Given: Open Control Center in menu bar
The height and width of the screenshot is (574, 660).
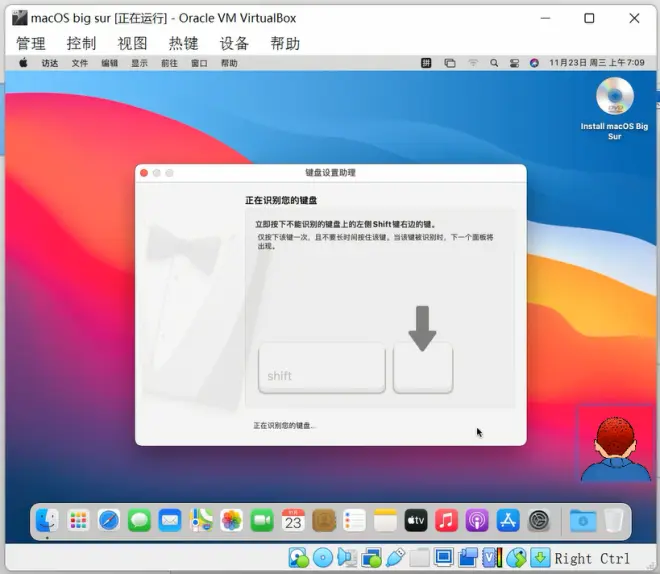Looking at the screenshot, I should pos(514,63).
